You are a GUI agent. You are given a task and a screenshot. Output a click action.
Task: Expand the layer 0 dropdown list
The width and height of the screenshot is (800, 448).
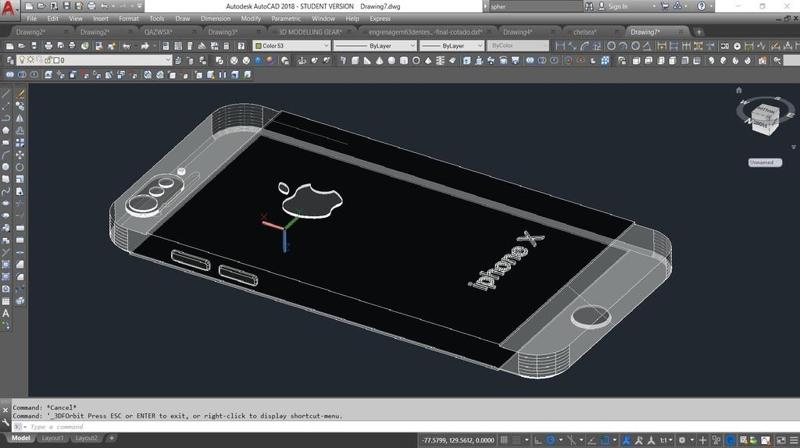pos(167,60)
